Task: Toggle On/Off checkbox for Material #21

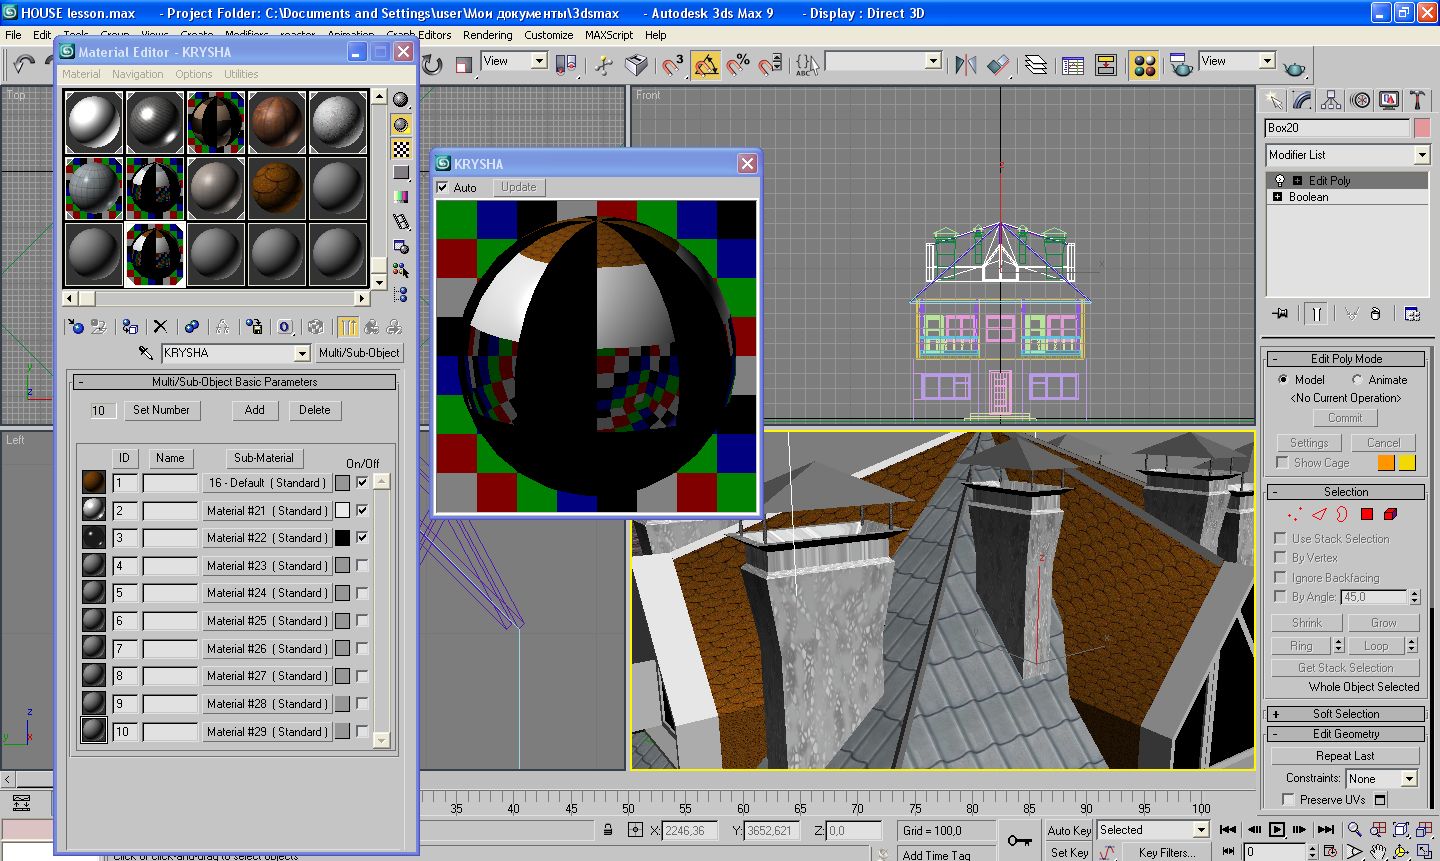Action: [362, 510]
